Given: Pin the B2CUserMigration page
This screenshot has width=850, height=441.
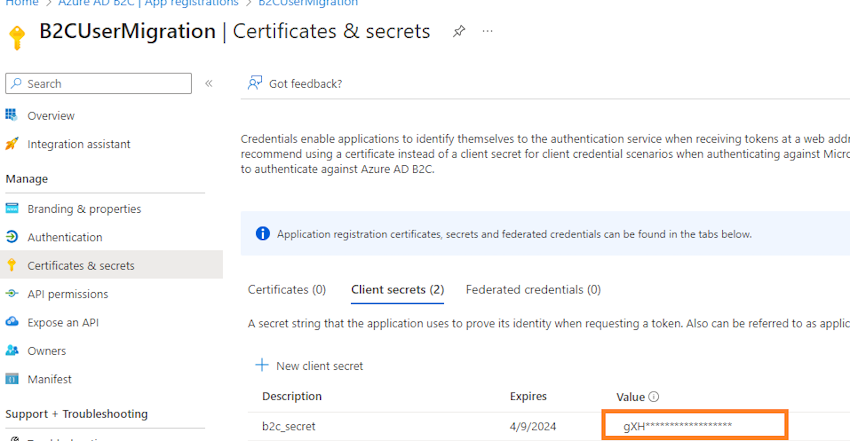Looking at the screenshot, I should [x=459, y=31].
